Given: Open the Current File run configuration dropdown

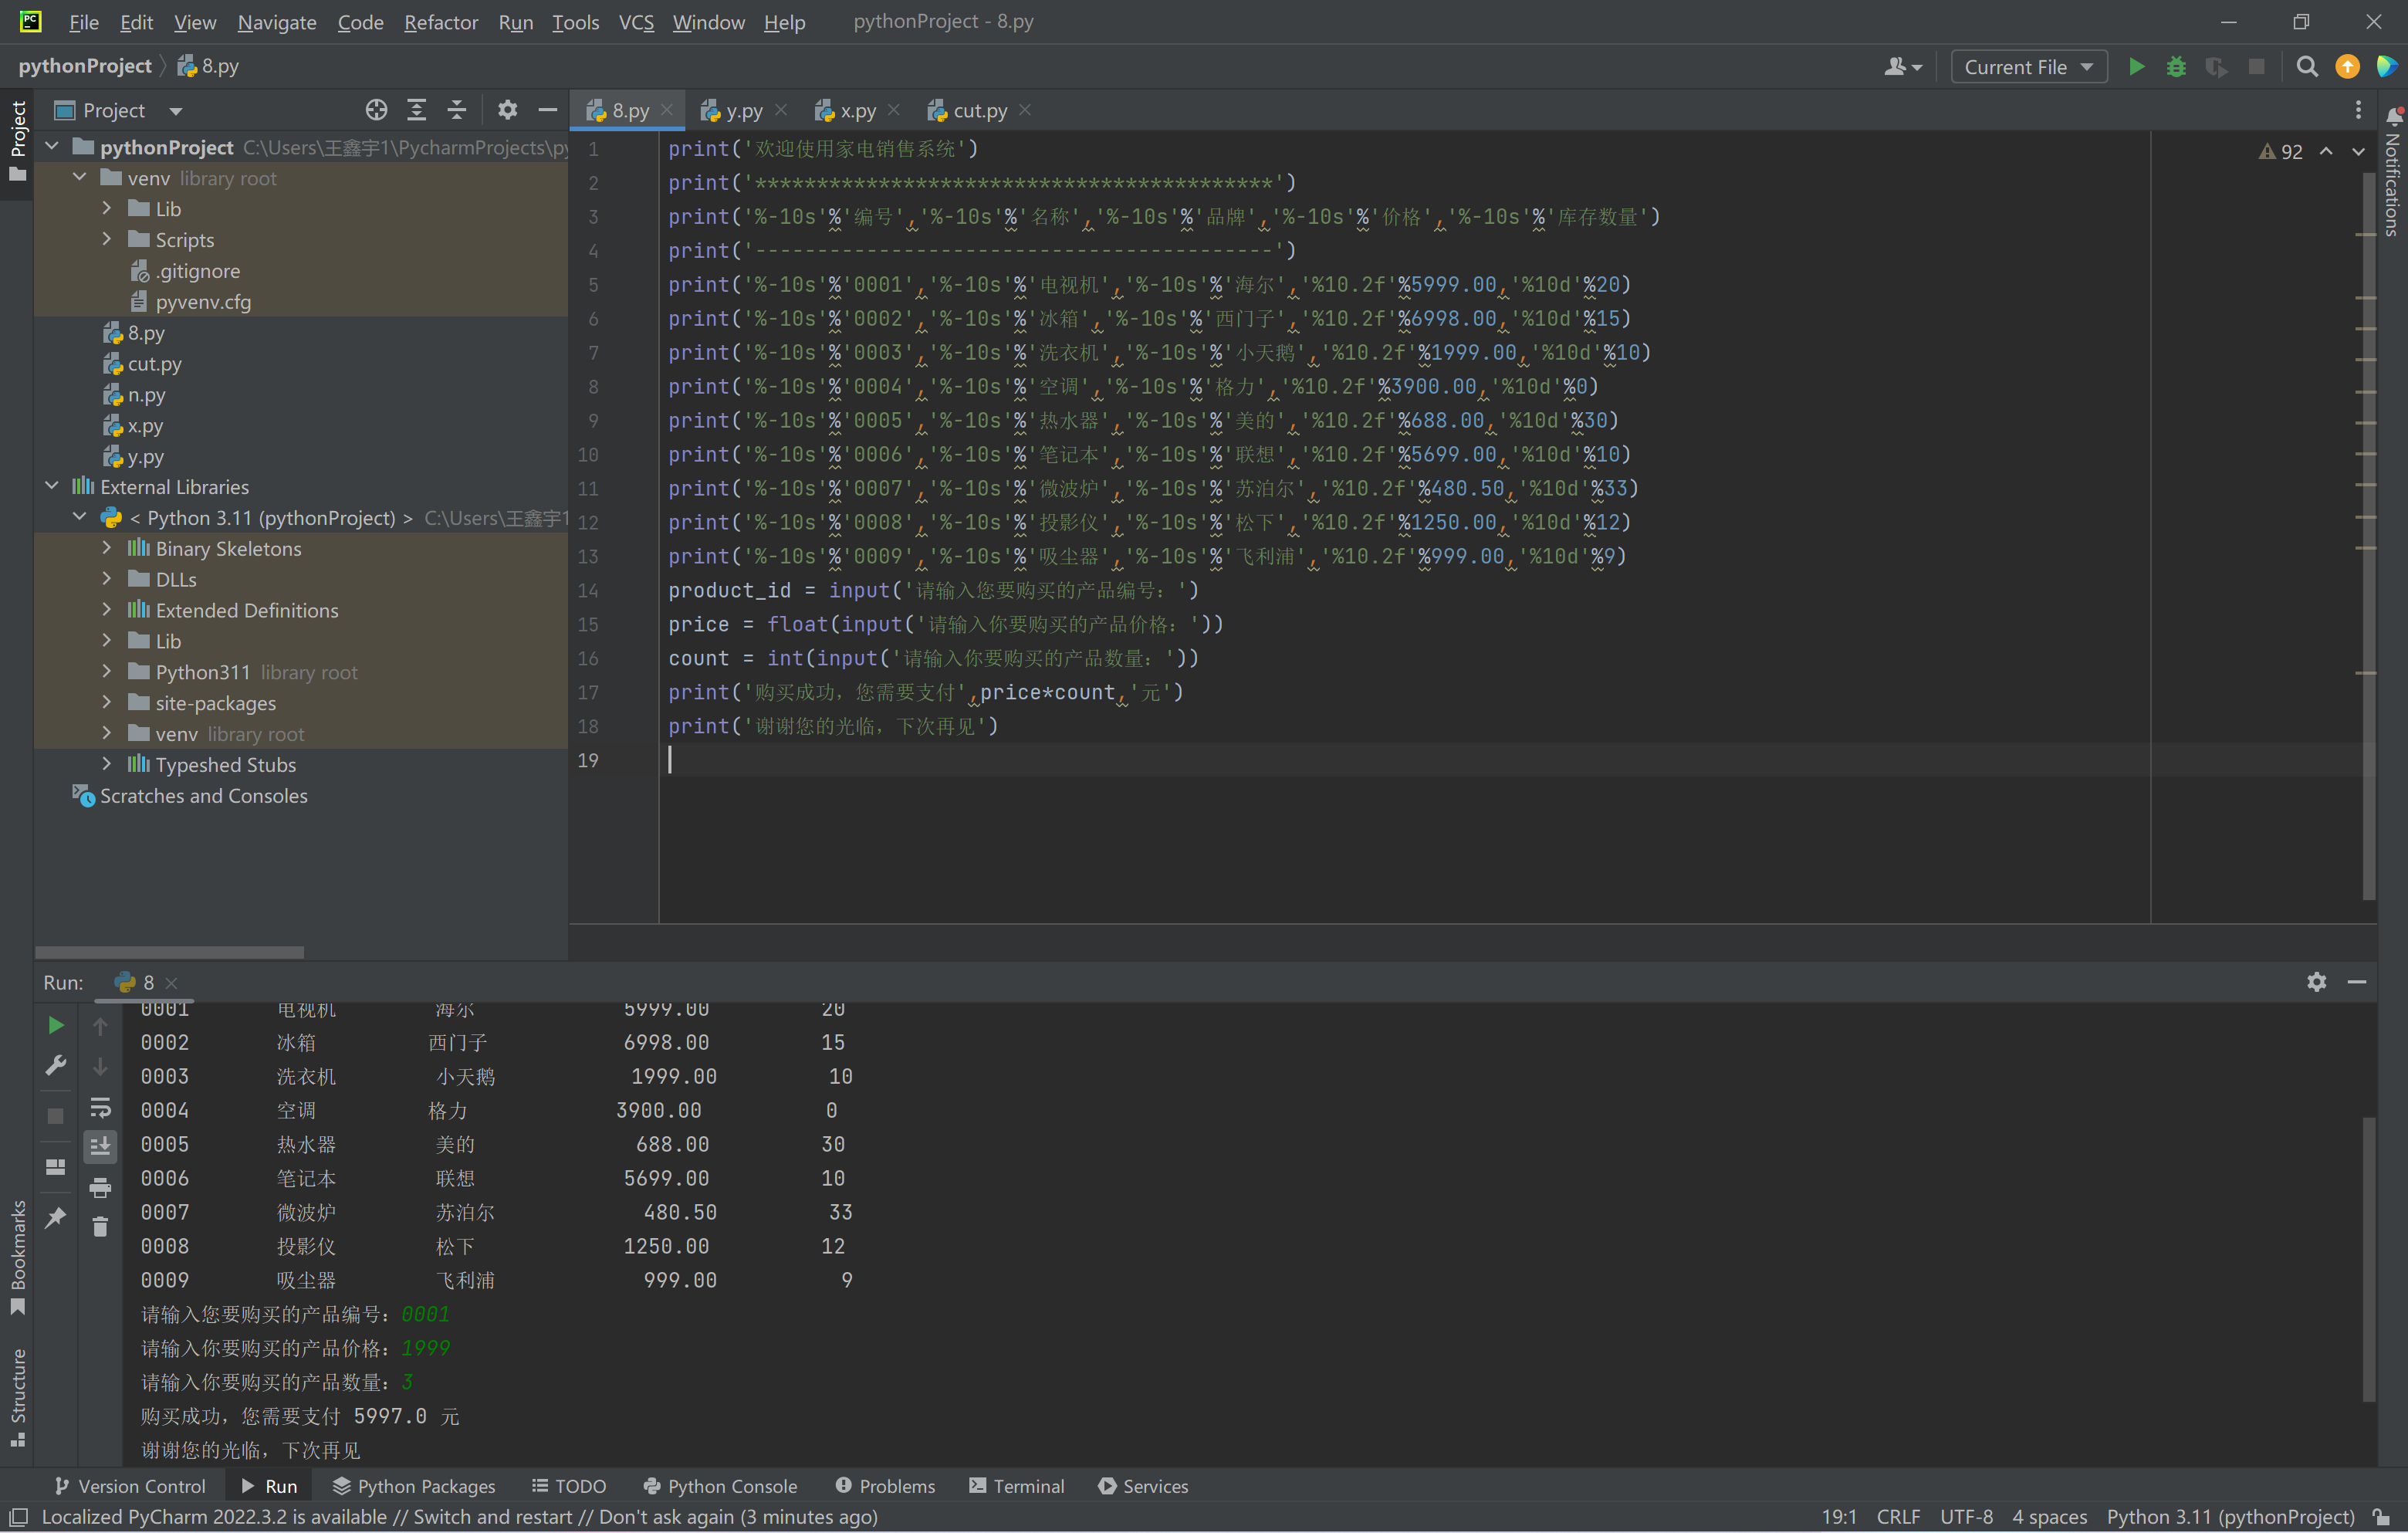Looking at the screenshot, I should click(x=2028, y=67).
